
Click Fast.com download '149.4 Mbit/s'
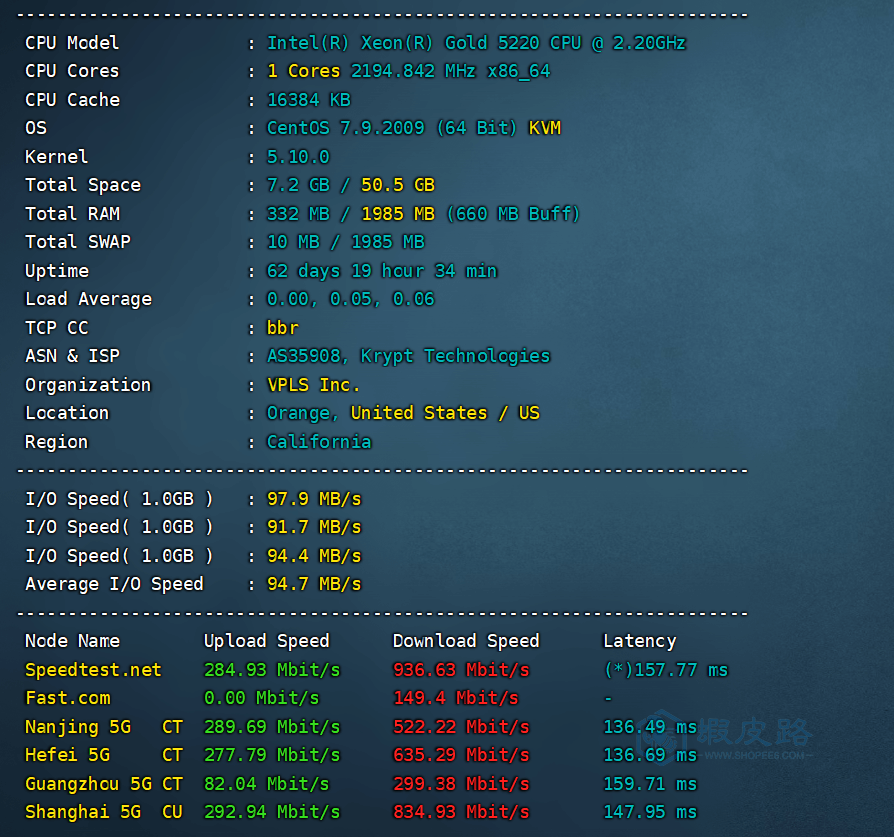456,698
